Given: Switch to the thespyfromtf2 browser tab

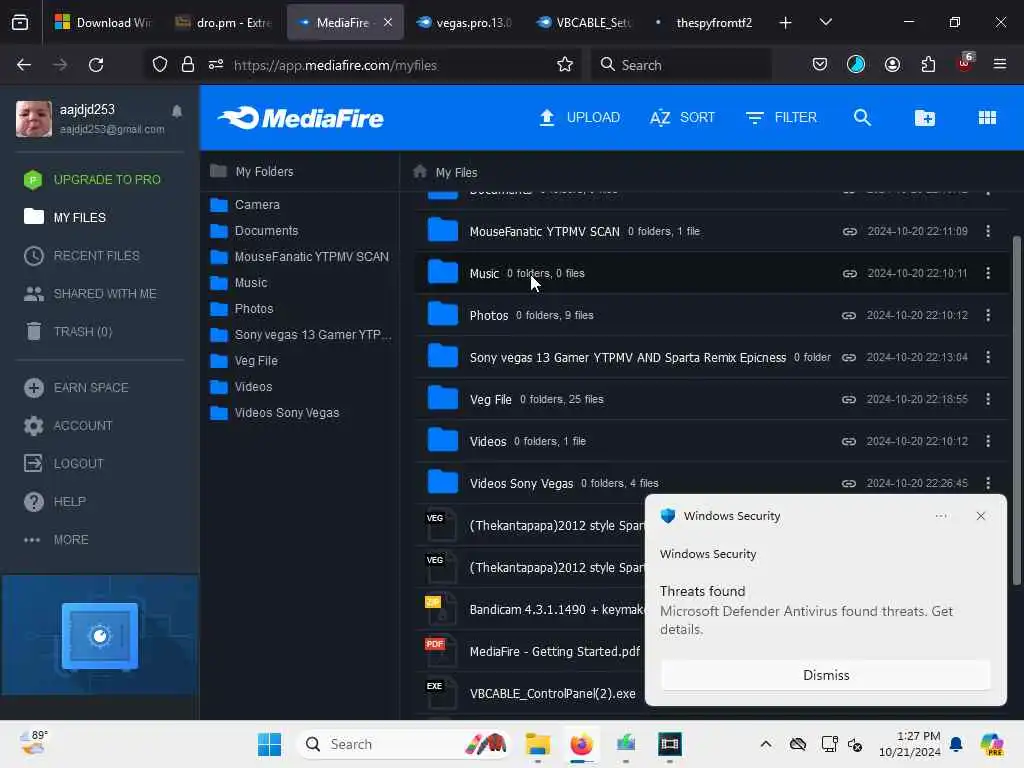Looking at the screenshot, I should tap(703, 22).
